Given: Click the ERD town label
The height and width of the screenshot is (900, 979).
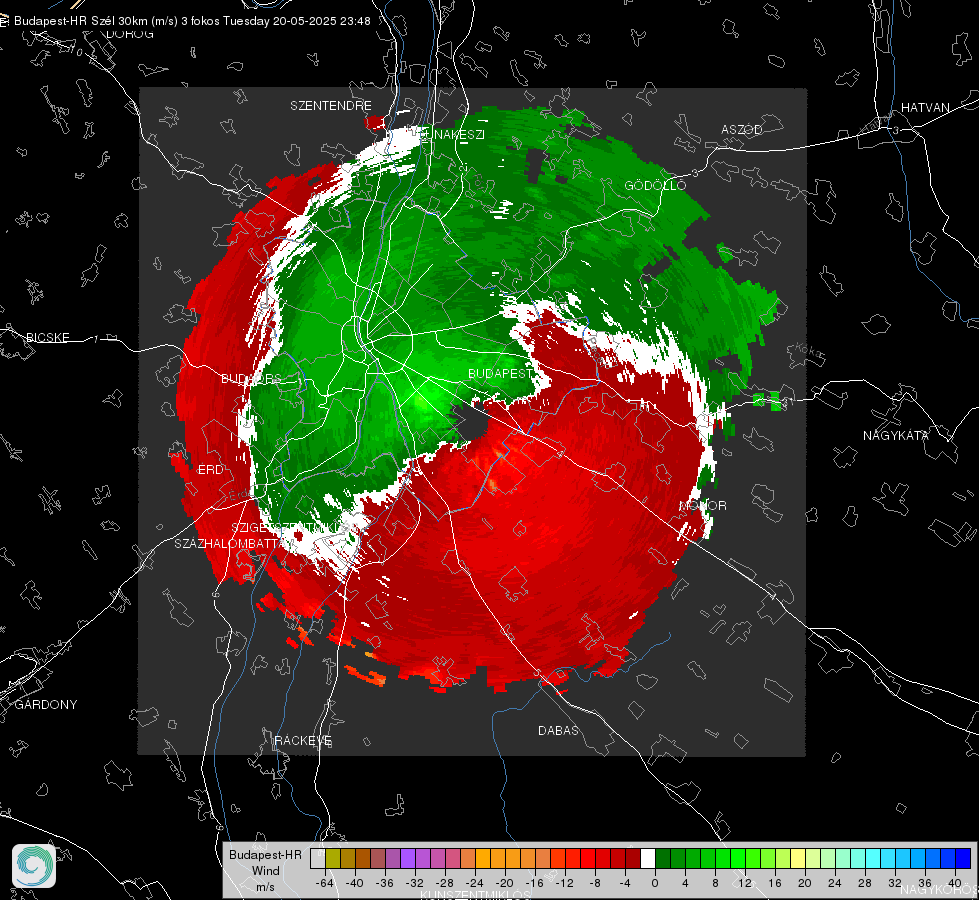Looking at the screenshot, I should tap(210, 470).
